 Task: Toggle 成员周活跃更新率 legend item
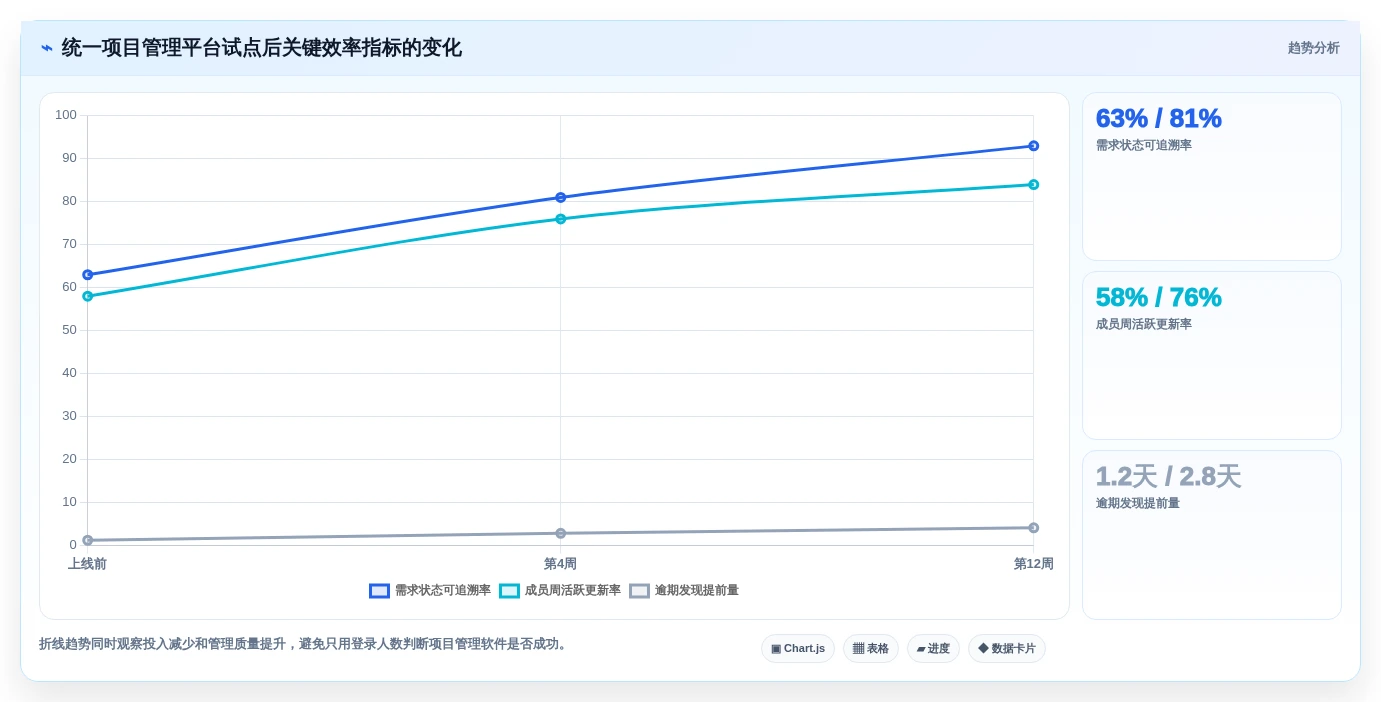point(560,591)
